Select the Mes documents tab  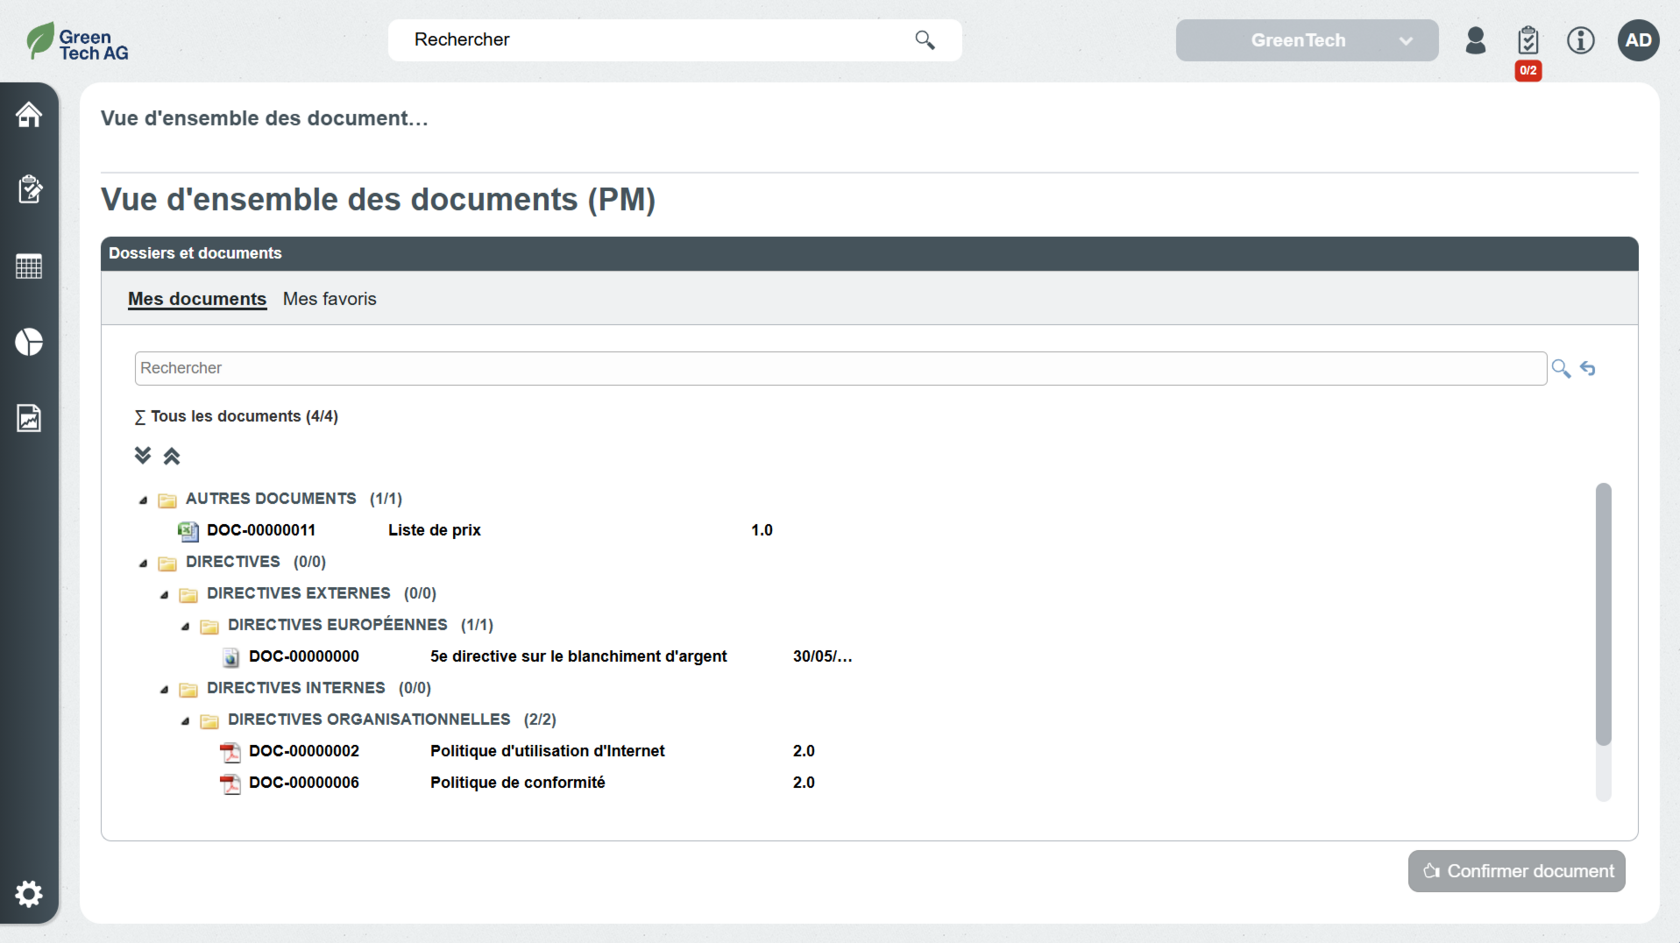coord(197,299)
